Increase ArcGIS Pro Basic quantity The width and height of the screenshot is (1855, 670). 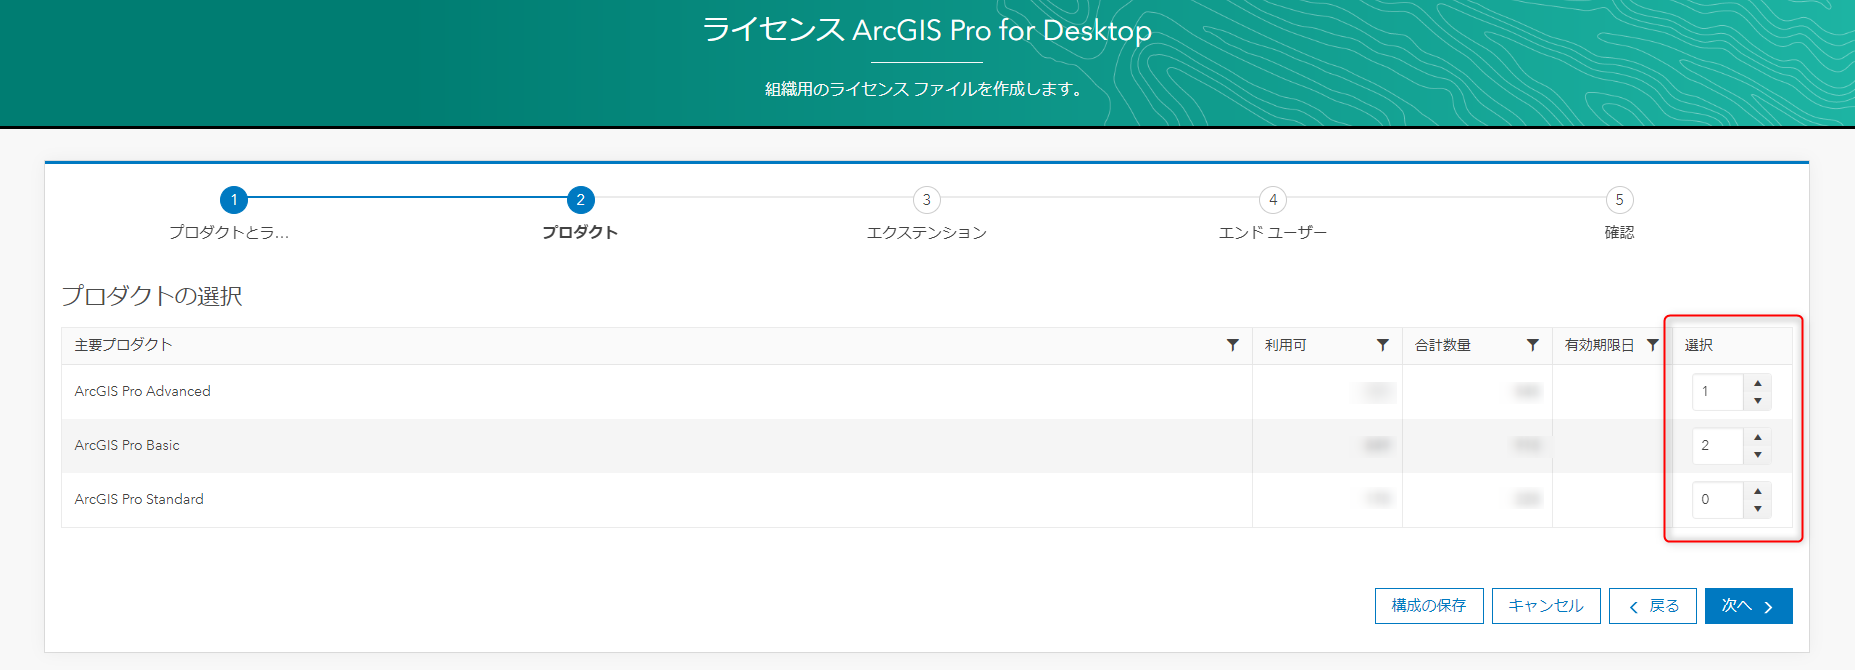coord(1758,437)
